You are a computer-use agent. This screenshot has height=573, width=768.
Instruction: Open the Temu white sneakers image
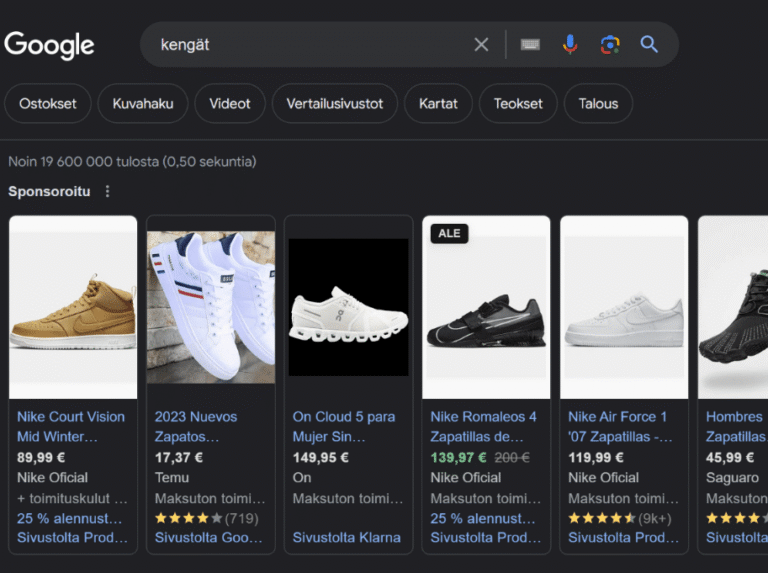pos(211,307)
